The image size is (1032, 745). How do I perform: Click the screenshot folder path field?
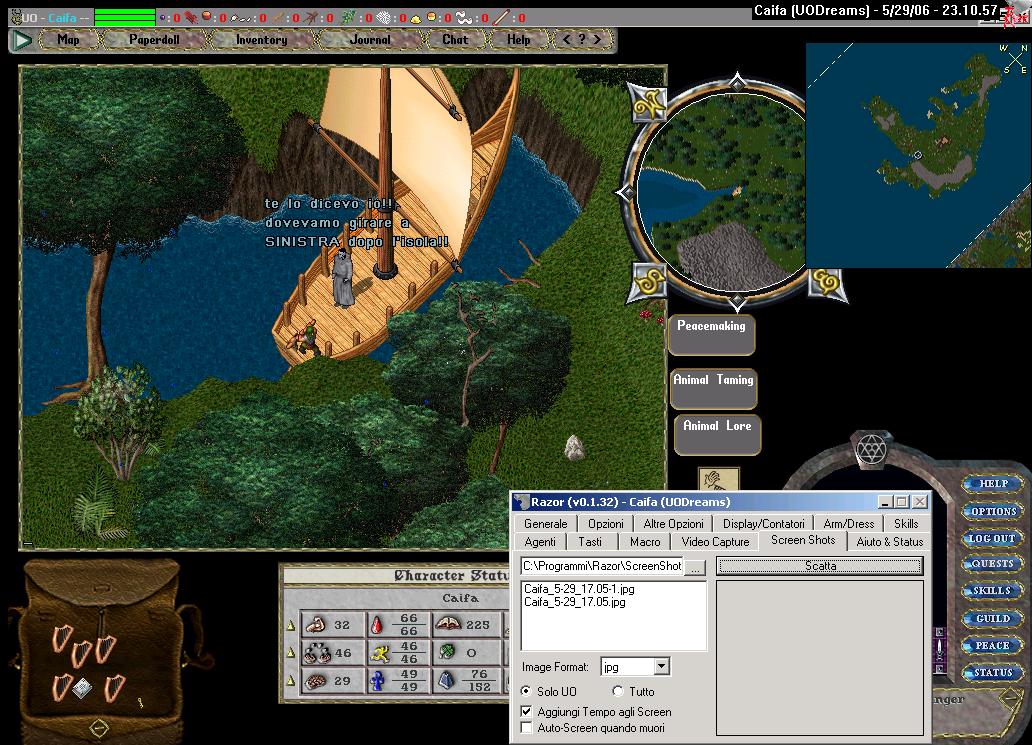(x=602, y=566)
